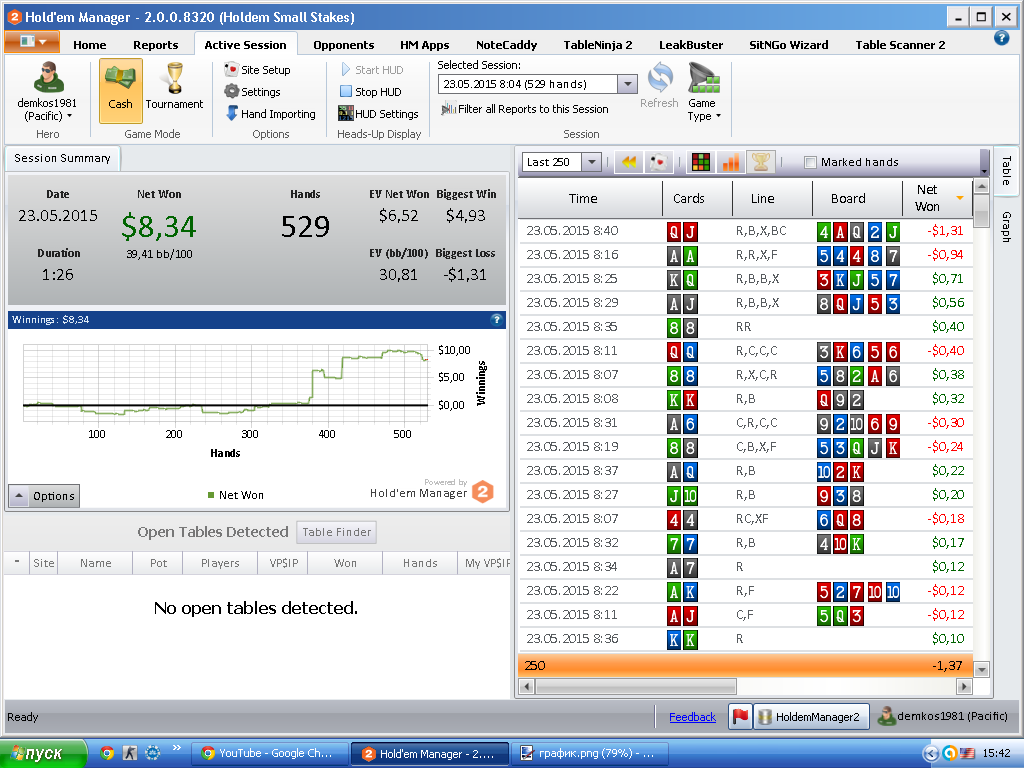
Task: Open the Last 250 hands dropdown
Action: (592, 162)
